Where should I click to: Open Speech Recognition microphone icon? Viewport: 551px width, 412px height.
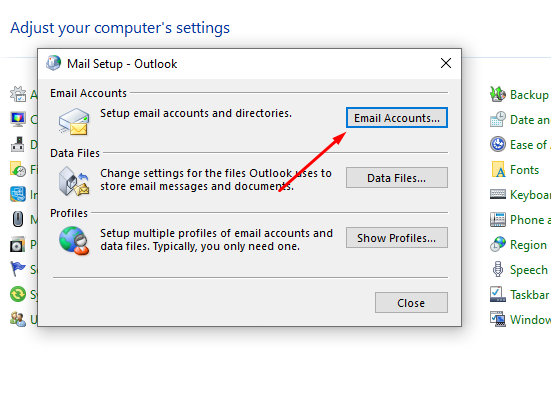pyautogui.click(x=498, y=269)
